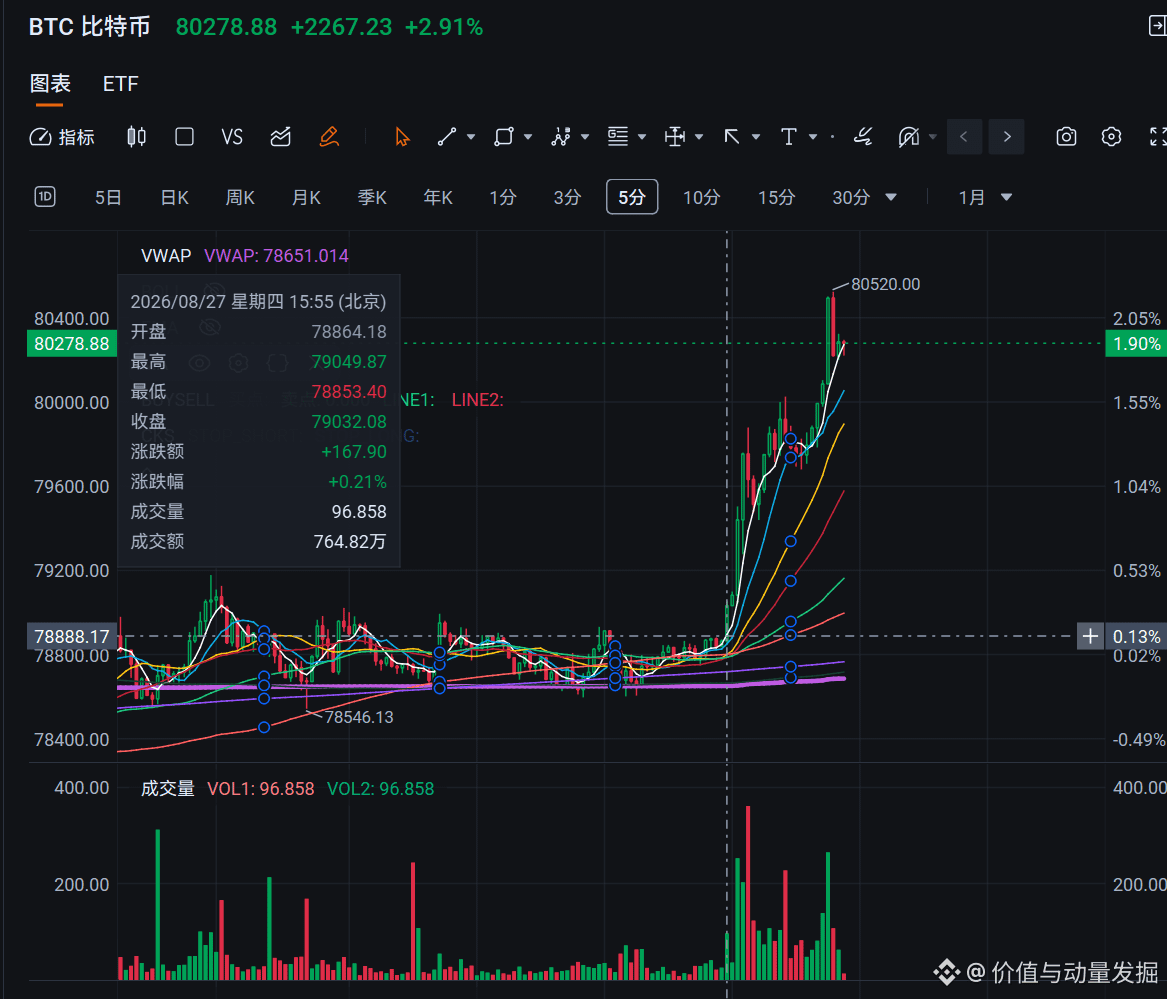This screenshot has width=1167, height=999.
Task: Click the crosshair plus button on price axis
Action: click(1090, 636)
